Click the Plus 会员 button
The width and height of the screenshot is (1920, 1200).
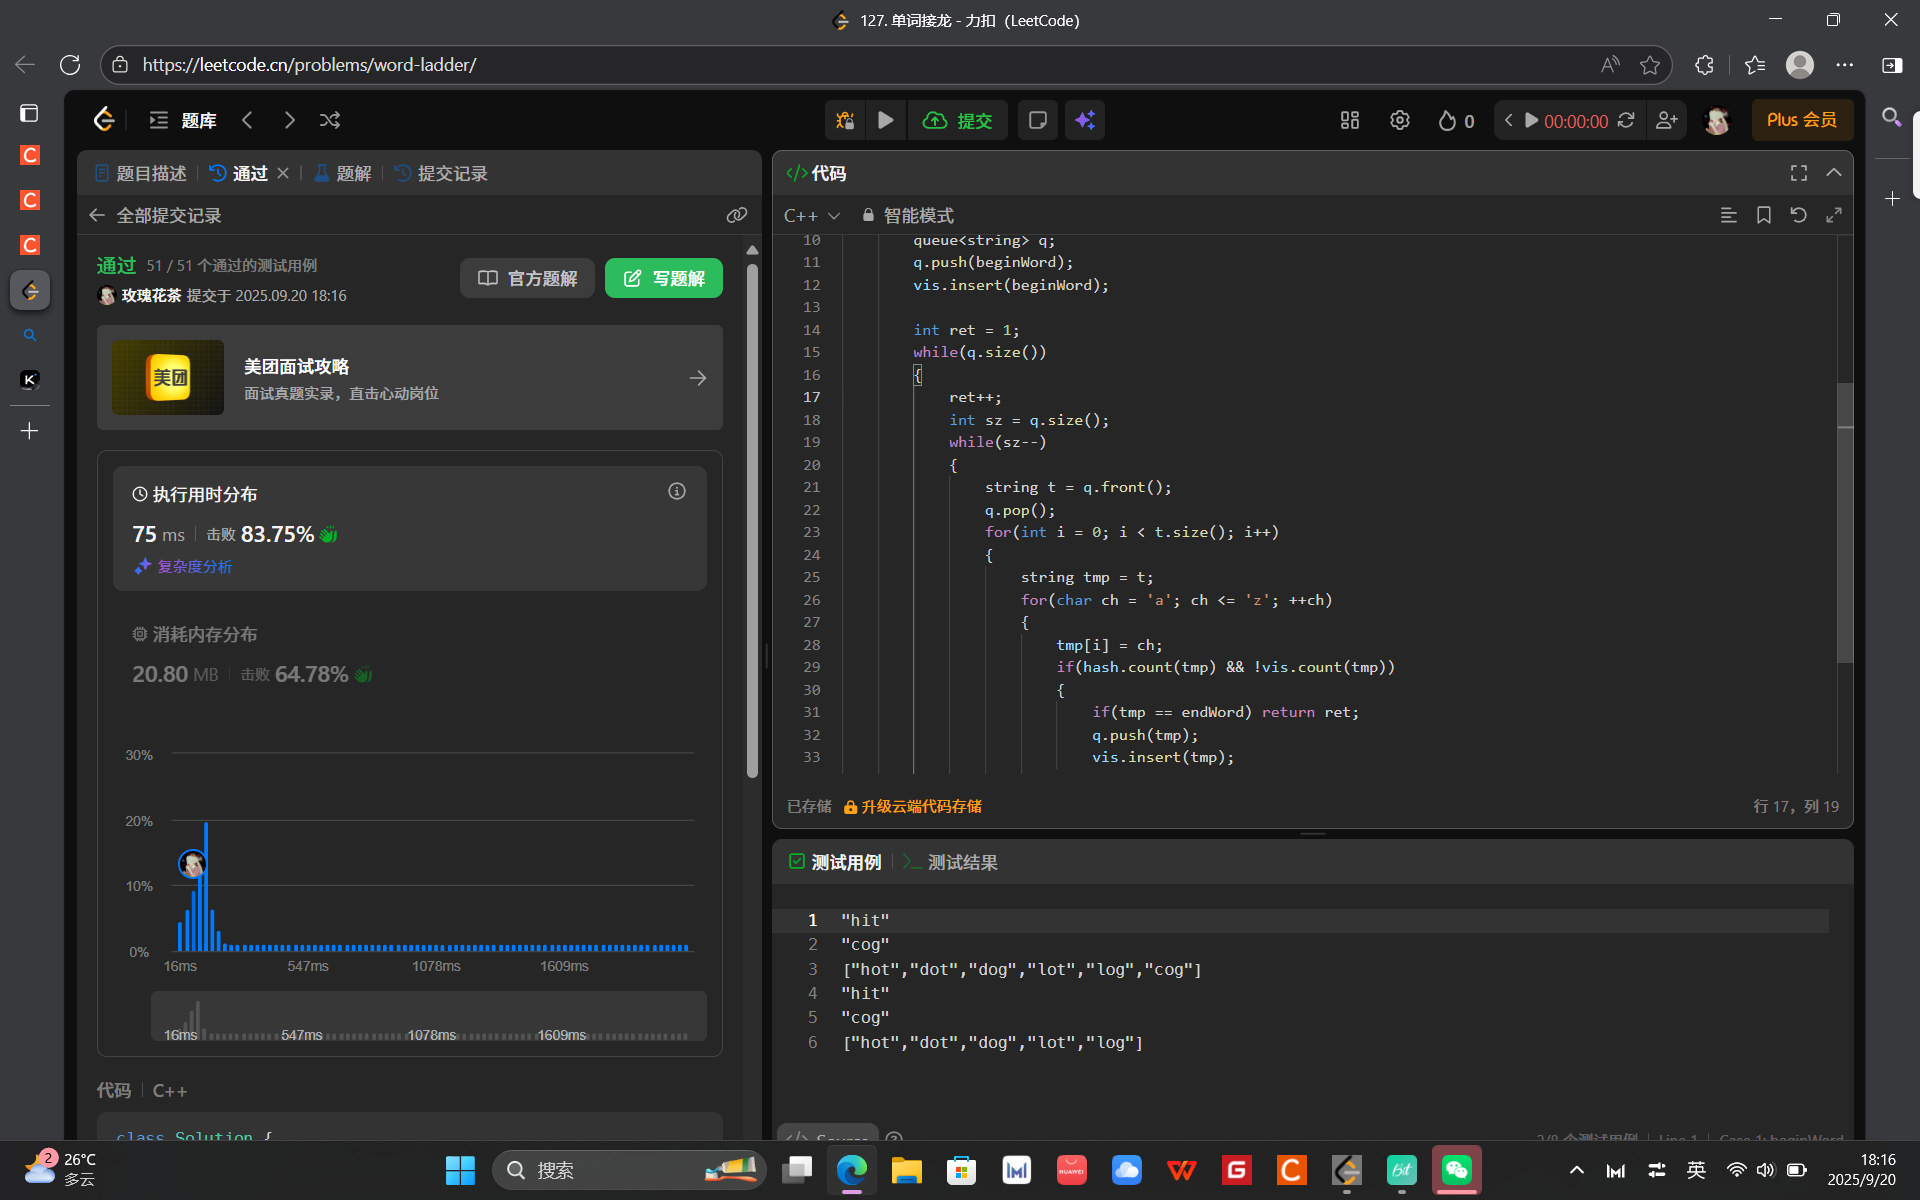coord(1802,120)
